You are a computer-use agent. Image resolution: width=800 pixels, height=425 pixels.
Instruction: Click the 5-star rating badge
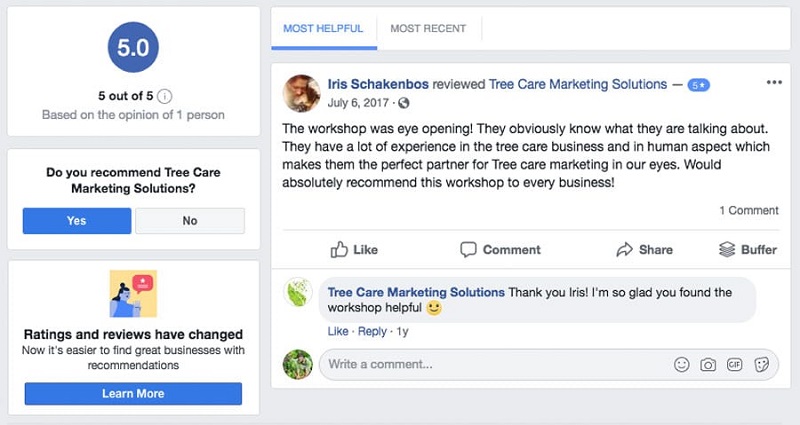pos(698,85)
